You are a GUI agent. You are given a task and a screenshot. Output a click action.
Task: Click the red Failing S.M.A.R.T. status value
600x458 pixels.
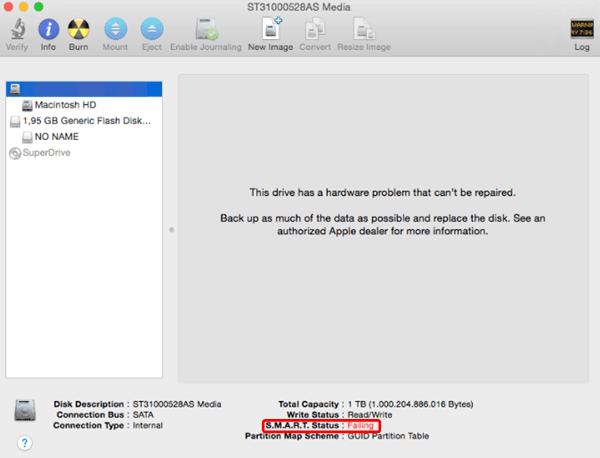click(360, 425)
